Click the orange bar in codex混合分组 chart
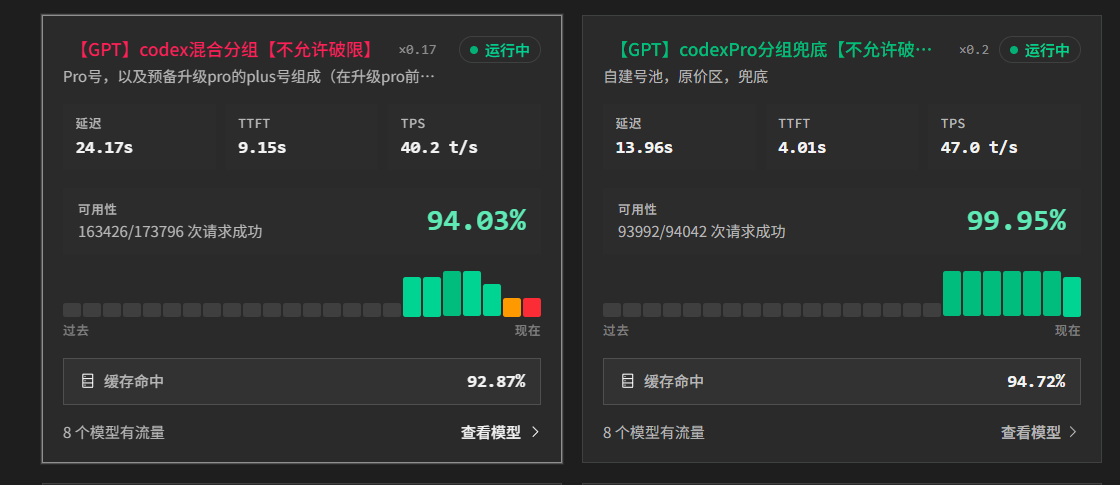 pos(511,307)
